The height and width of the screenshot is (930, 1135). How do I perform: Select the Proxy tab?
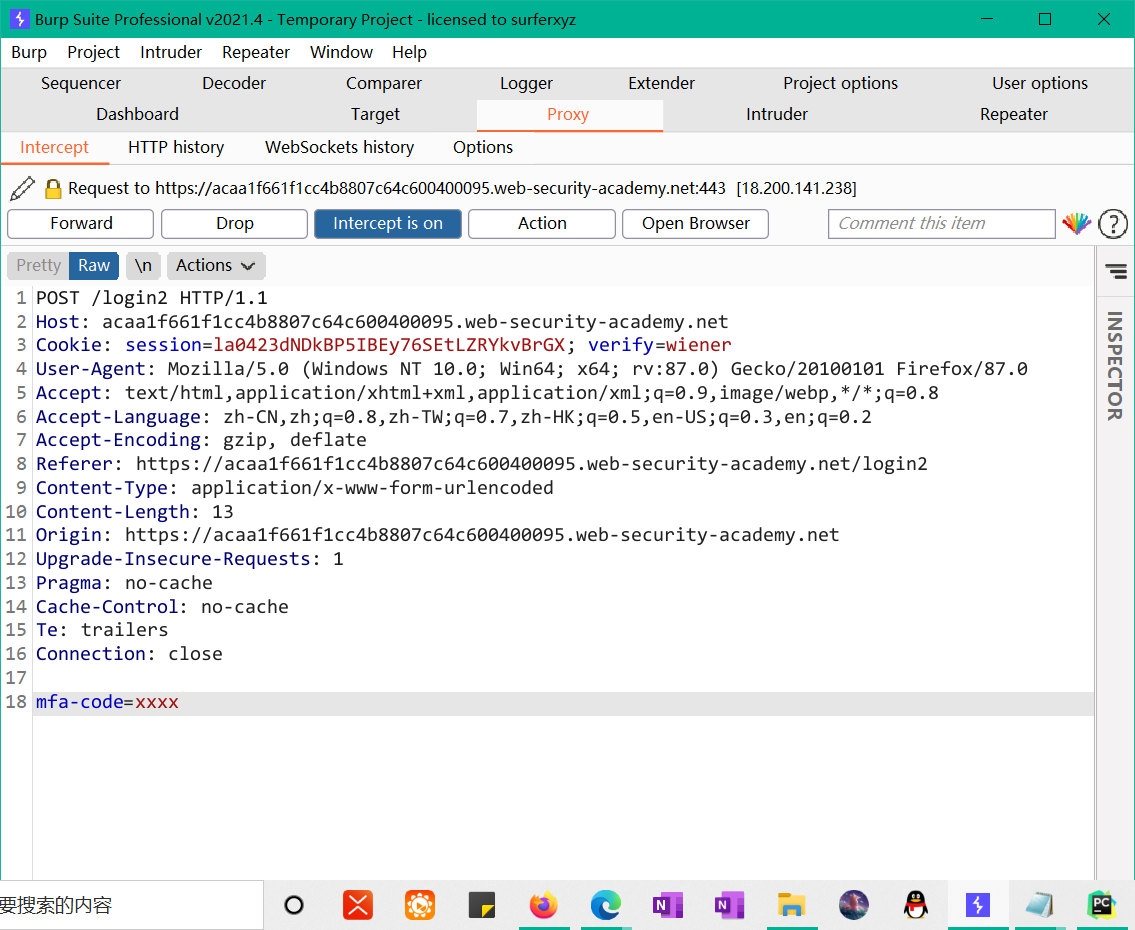(x=568, y=114)
